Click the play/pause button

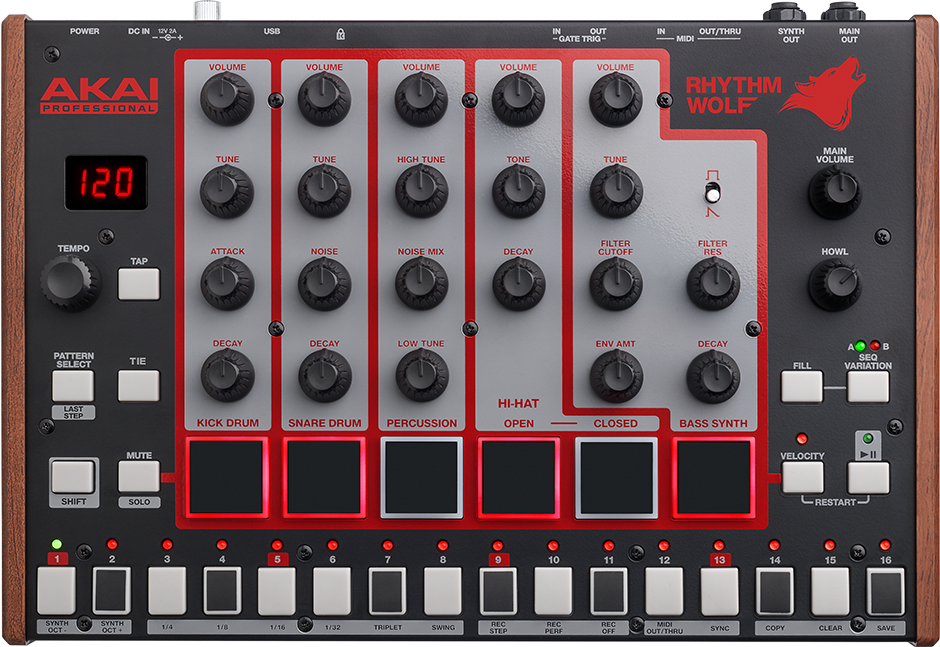868,478
